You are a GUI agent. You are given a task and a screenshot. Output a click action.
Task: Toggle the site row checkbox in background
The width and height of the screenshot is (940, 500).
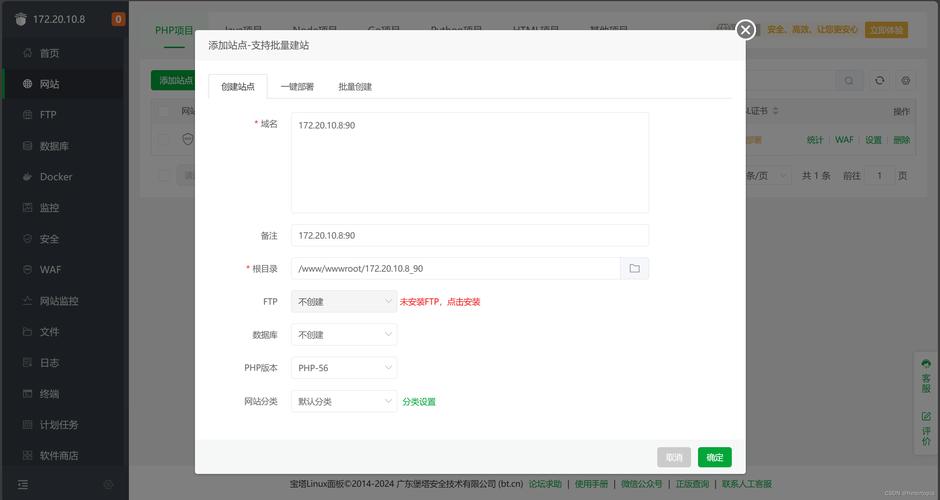(x=164, y=140)
